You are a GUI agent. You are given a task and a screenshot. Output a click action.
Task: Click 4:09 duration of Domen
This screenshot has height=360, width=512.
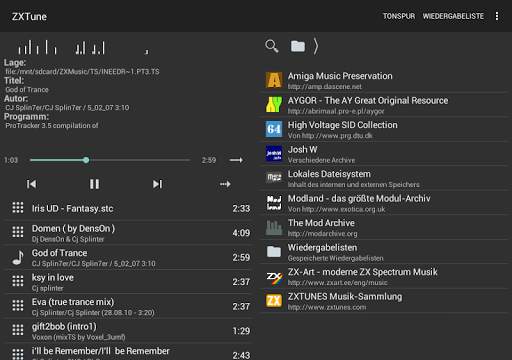tap(241, 233)
